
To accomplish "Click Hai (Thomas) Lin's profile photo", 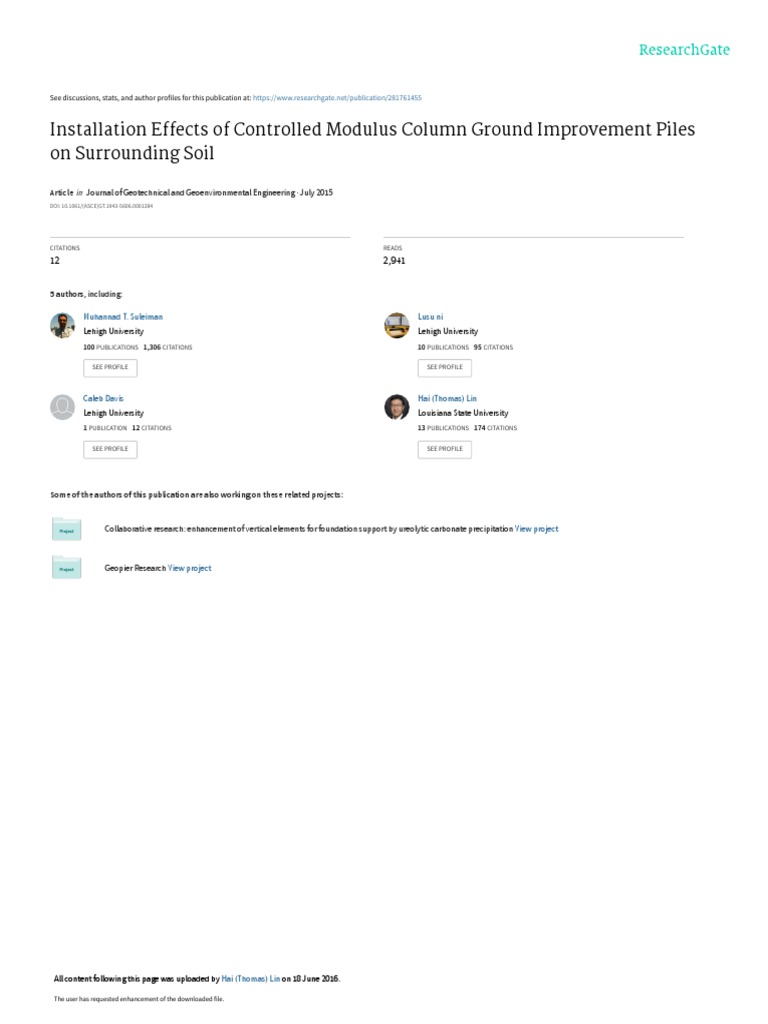I will (396, 406).
